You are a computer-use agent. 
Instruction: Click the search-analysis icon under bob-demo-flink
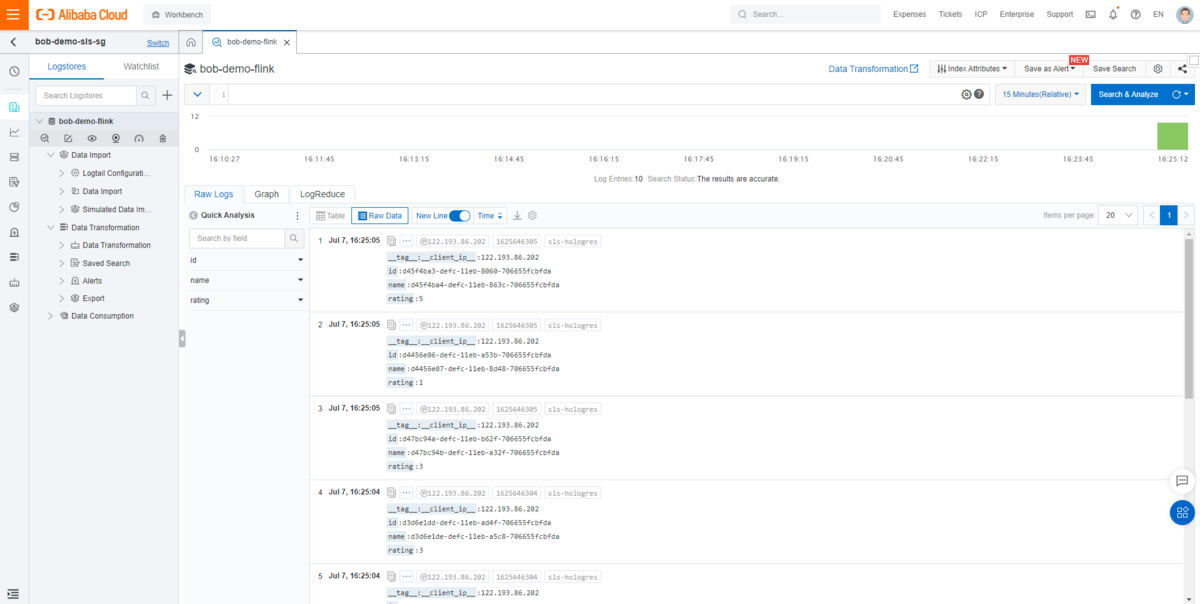pyautogui.click(x=44, y=138)
